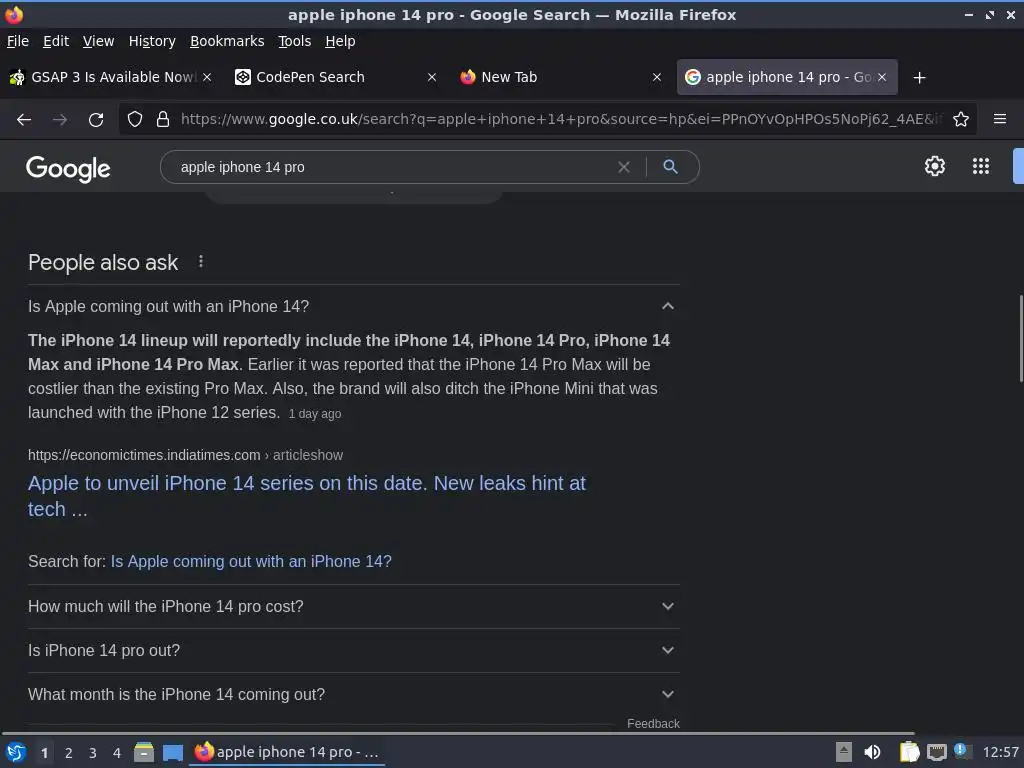This screenshot has width=1024, height=768.
Task: Open People also ask options menu
Action: [x=200, y=262]
